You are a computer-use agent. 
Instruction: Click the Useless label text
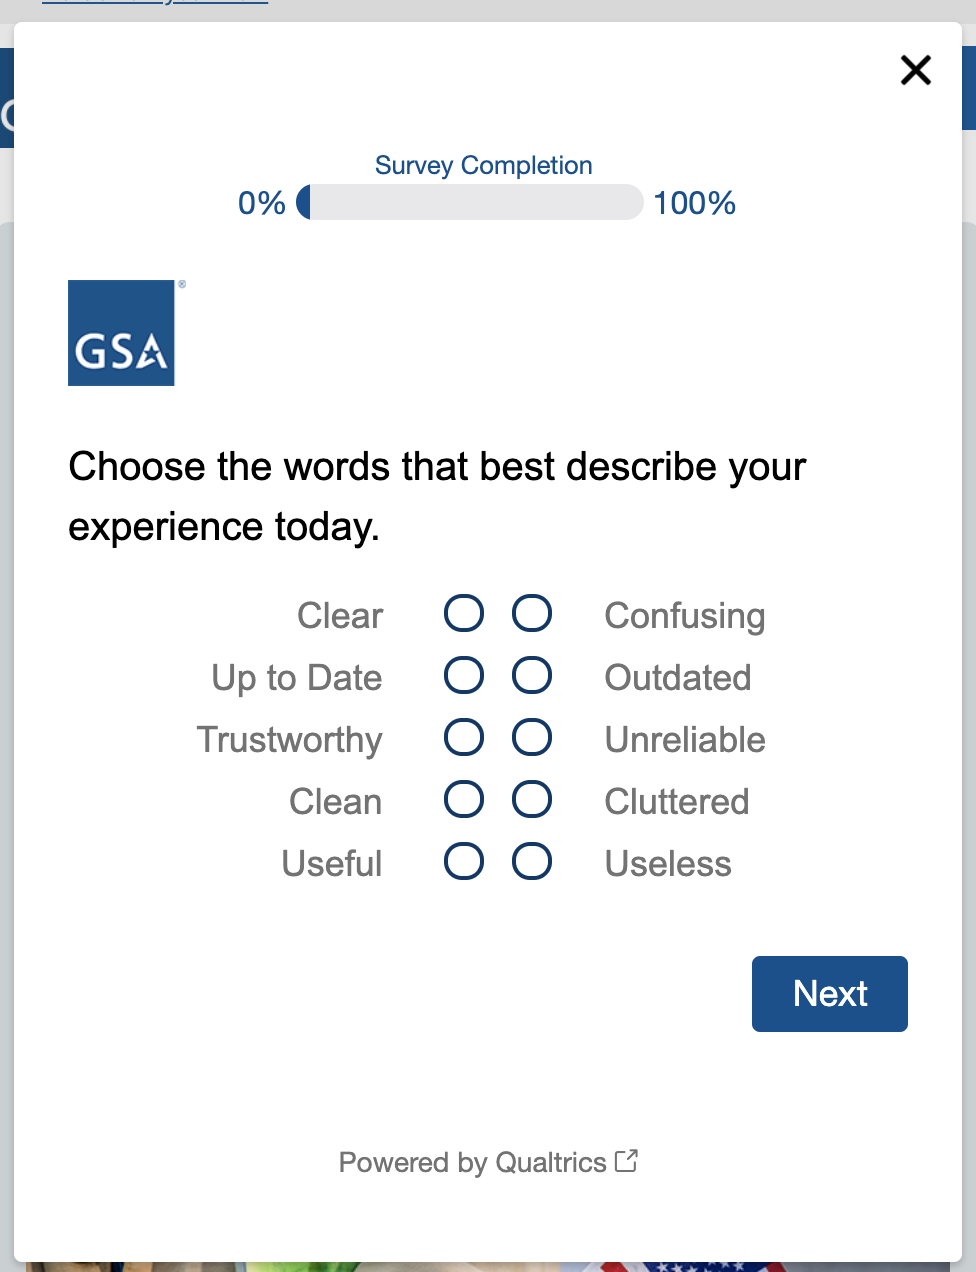pyautogui.click(x=668, y=864)
